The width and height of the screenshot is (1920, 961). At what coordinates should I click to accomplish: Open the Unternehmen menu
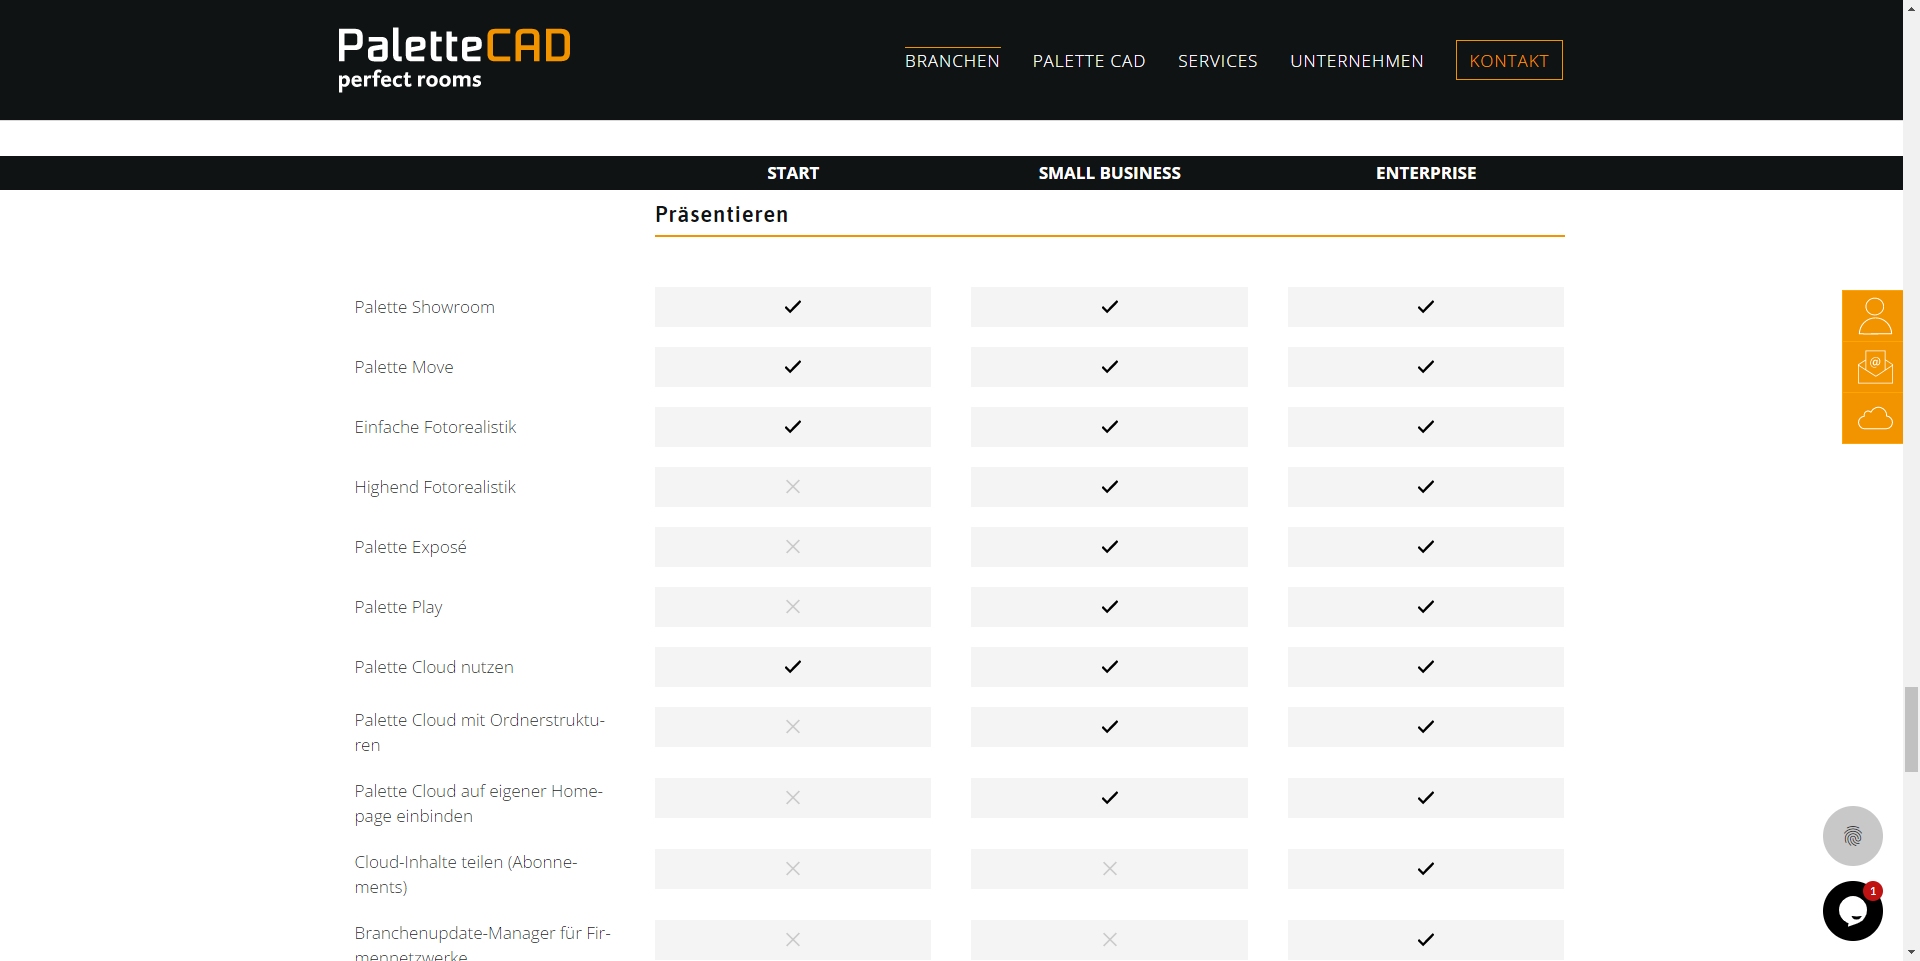point(1356,61)
